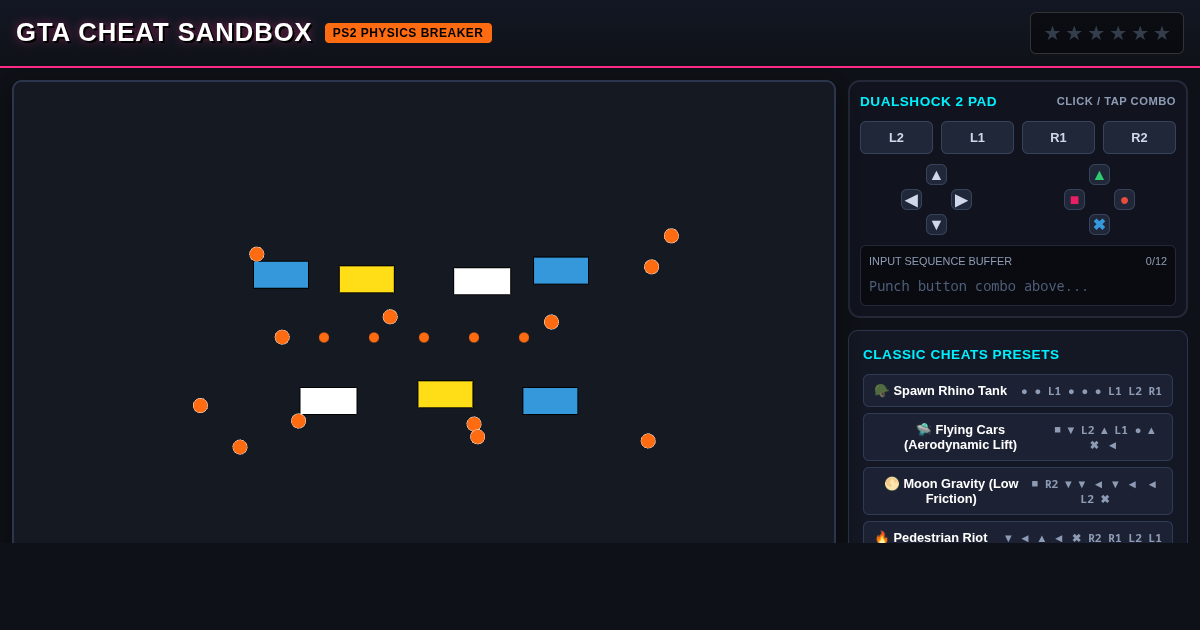Click the CLASSIC CHEATS PRESETS heading
This screenshot has width=1200, height=630.
[x=961, y=355]
